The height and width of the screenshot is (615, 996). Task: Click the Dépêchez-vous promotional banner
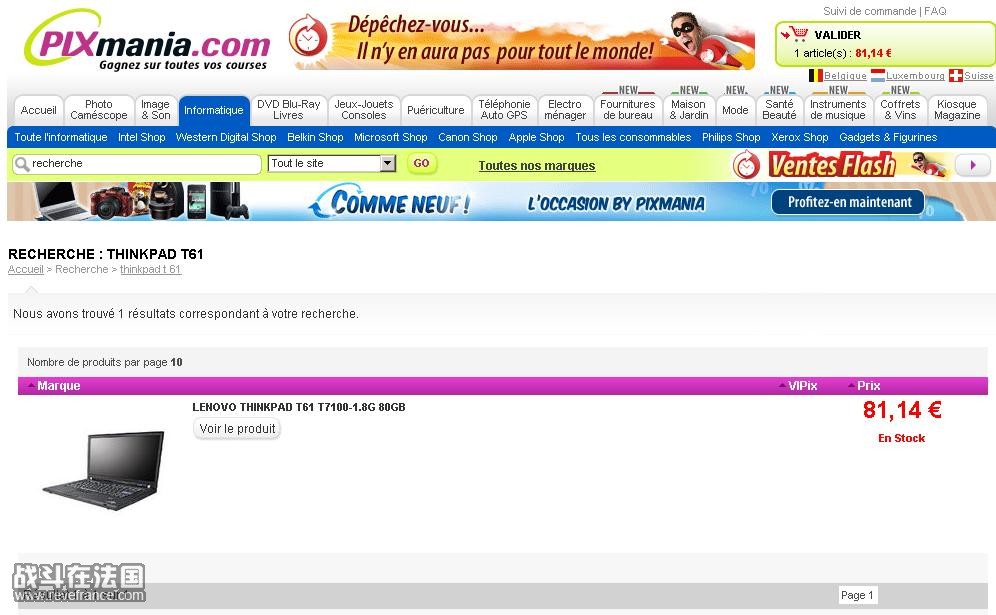523,41
